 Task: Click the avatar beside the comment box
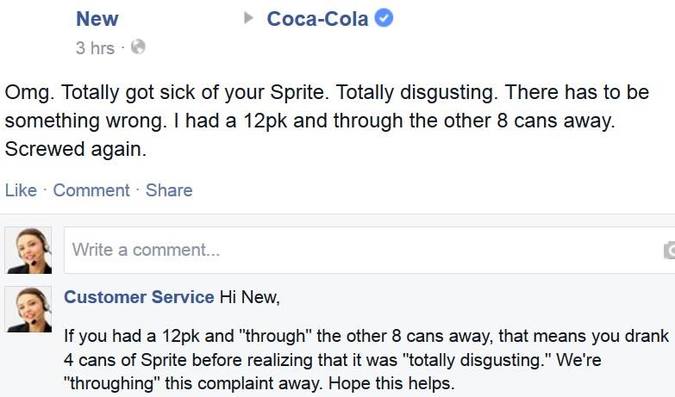(x=28, y=251)
